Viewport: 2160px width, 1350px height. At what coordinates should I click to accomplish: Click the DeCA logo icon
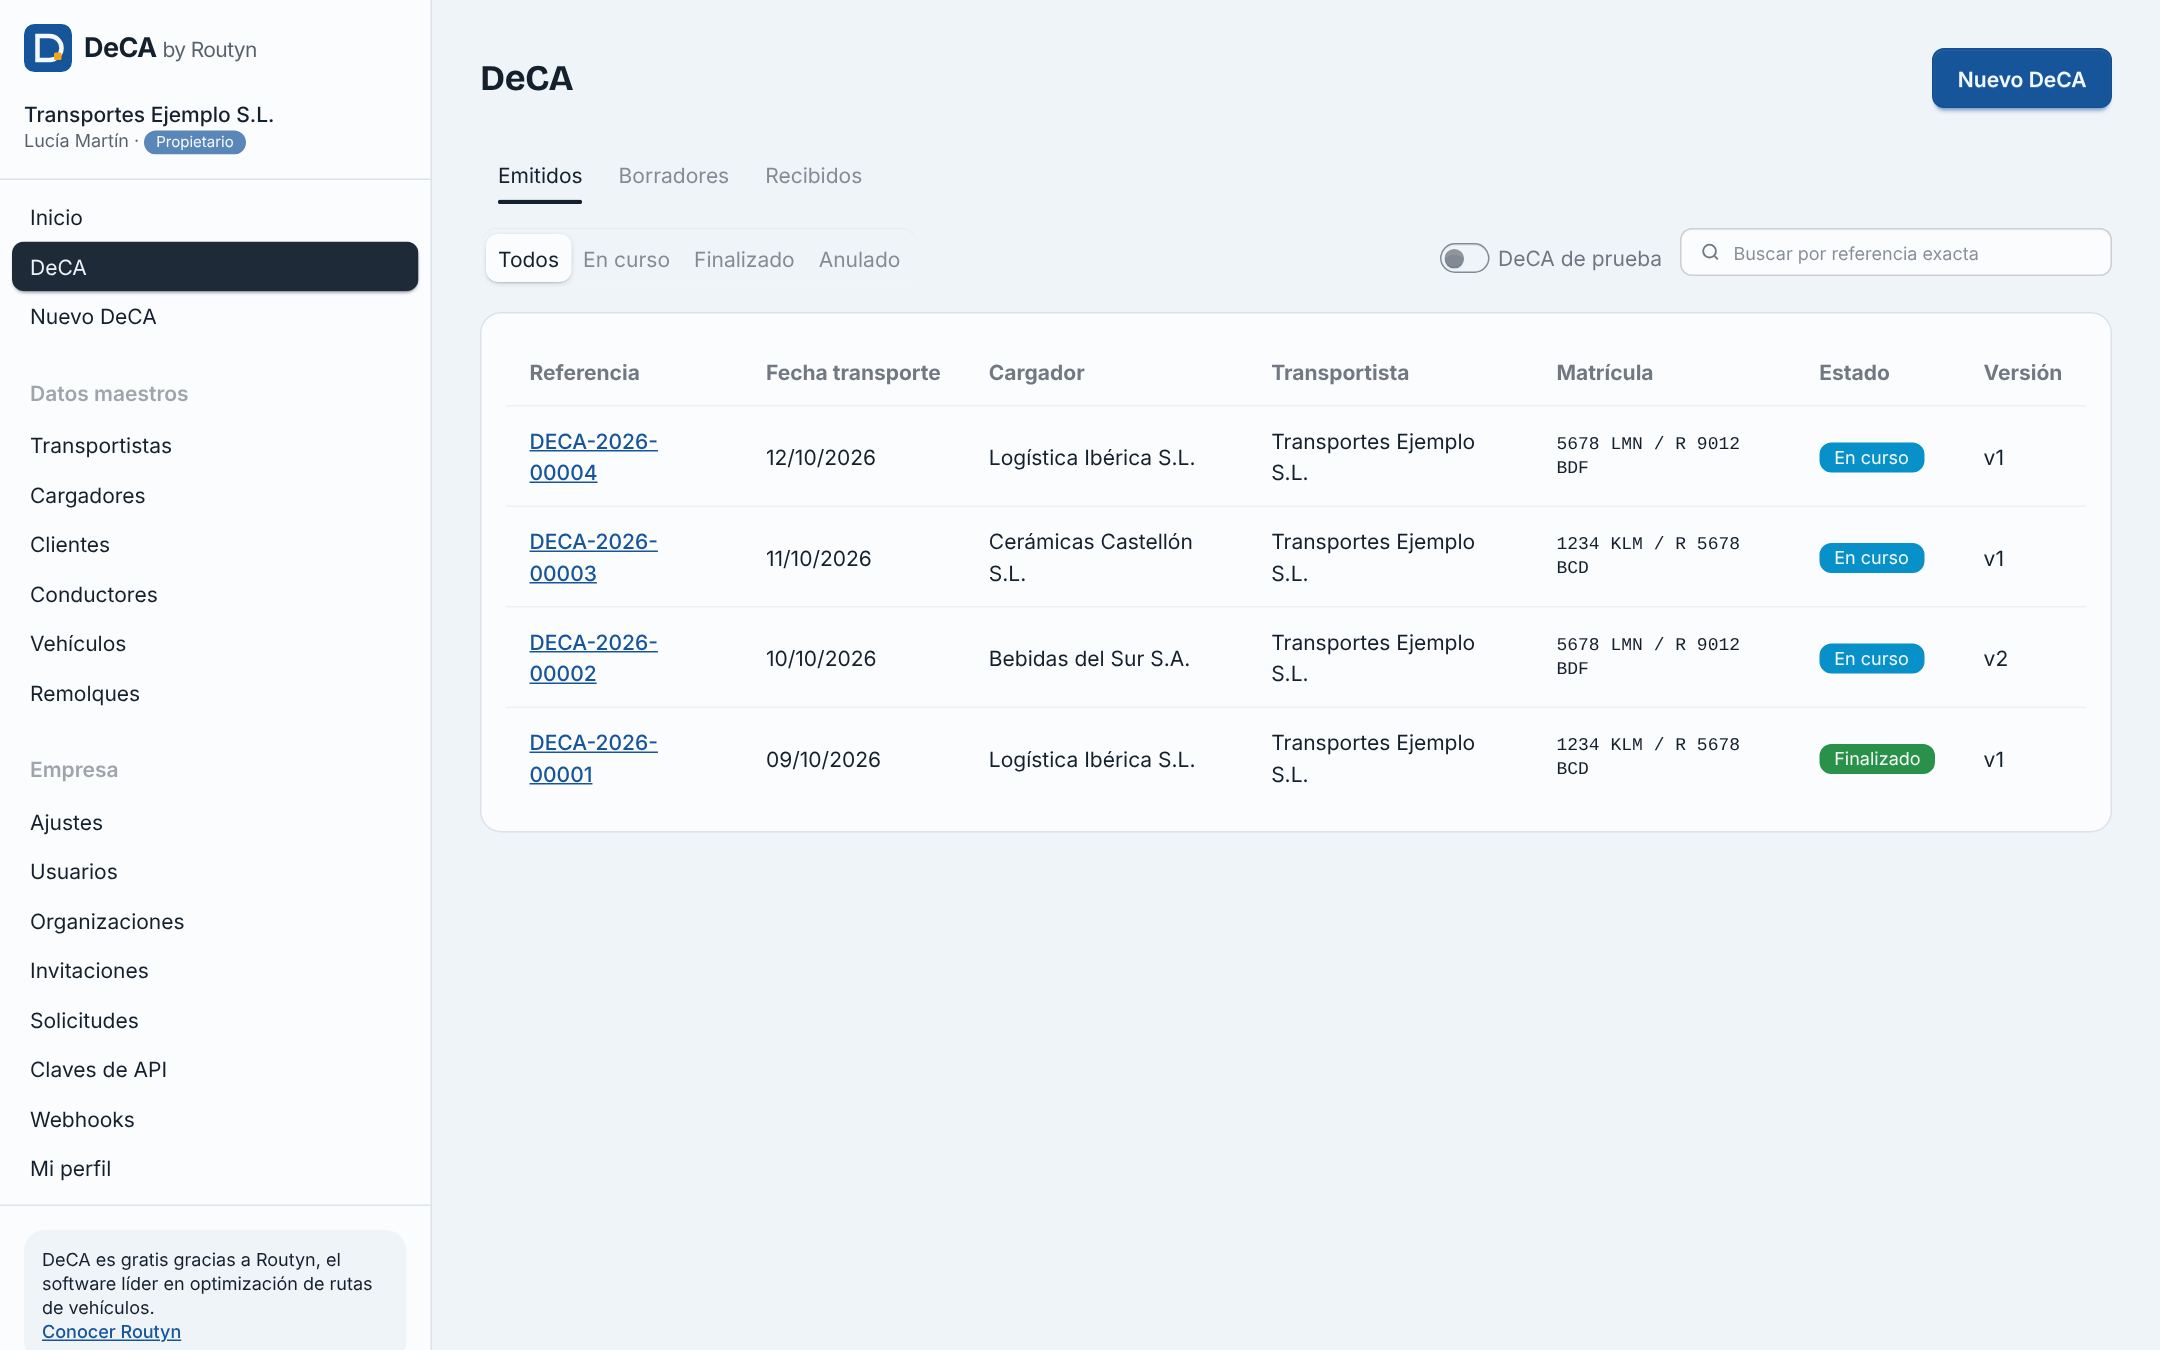(x=48, y=48)
